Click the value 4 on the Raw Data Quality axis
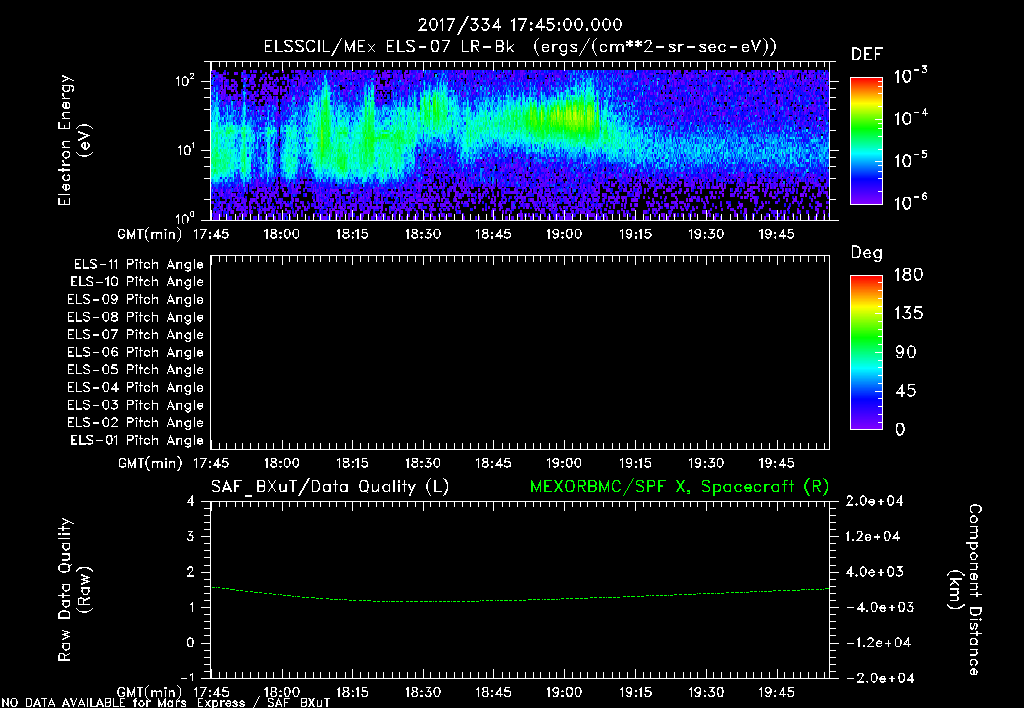This screenshot has width=1024, height=708. coord(191,502)
